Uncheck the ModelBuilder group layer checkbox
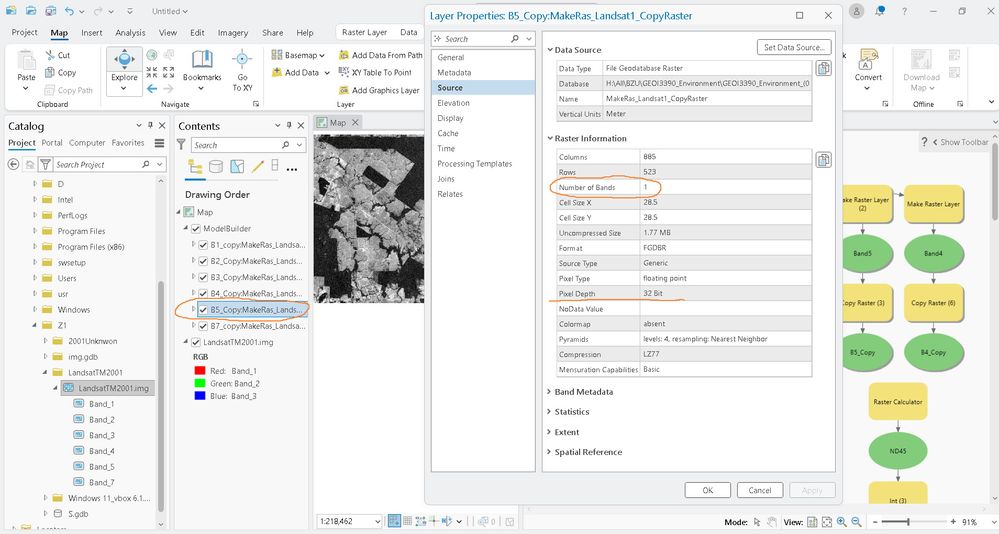This screenshot has height=534, width=999. tap(196, 228)
